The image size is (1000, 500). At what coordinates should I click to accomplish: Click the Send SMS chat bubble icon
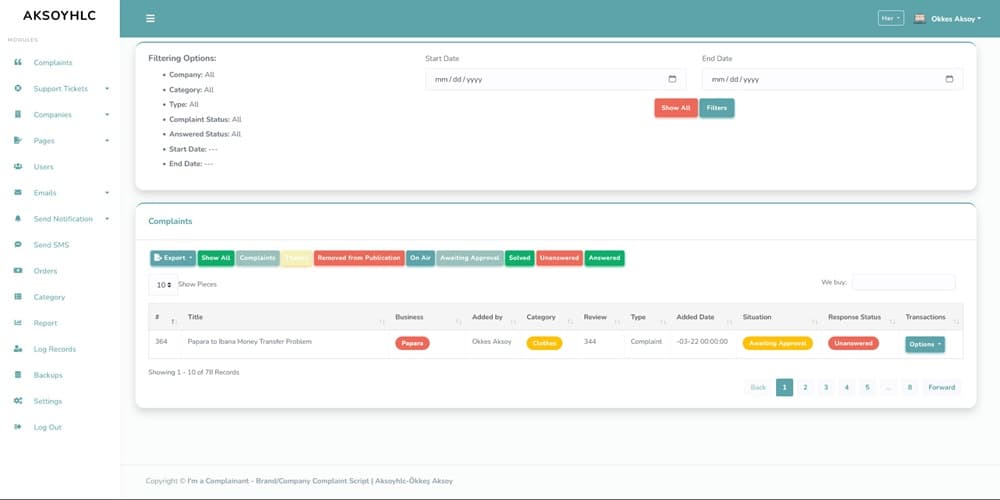point(18,244)
